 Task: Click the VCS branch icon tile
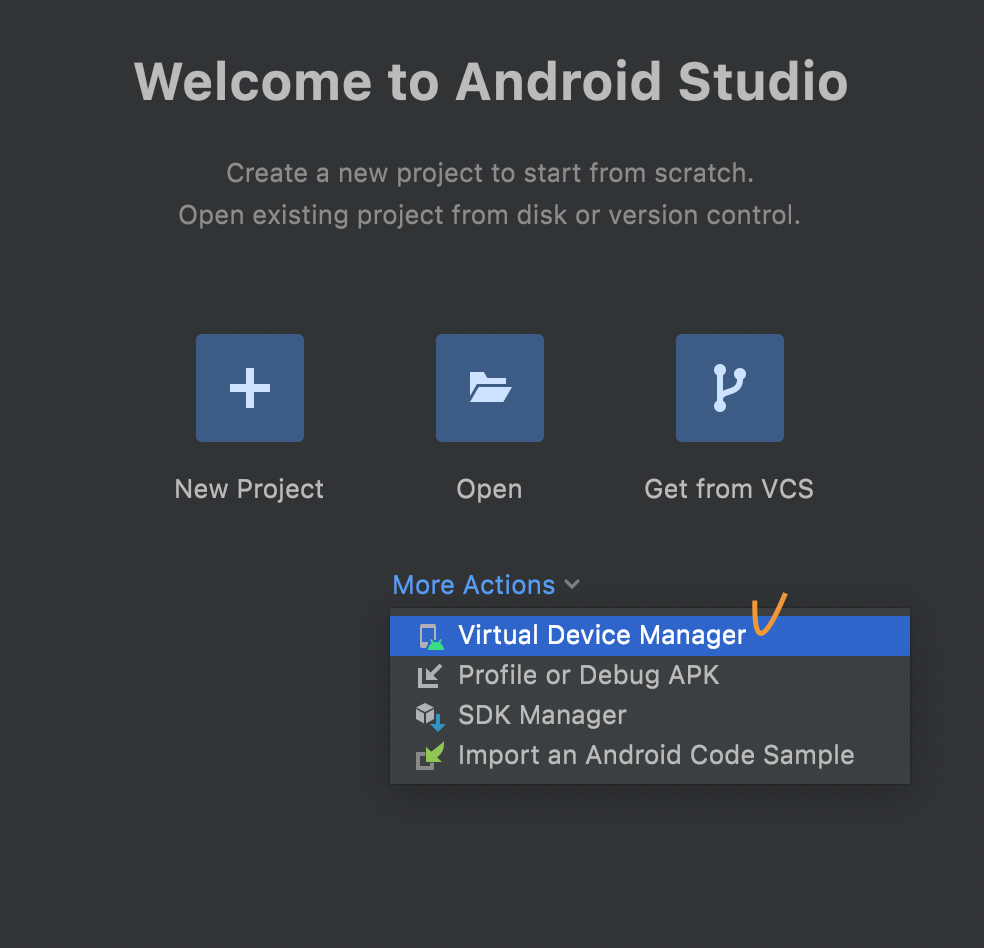point(729,388)
